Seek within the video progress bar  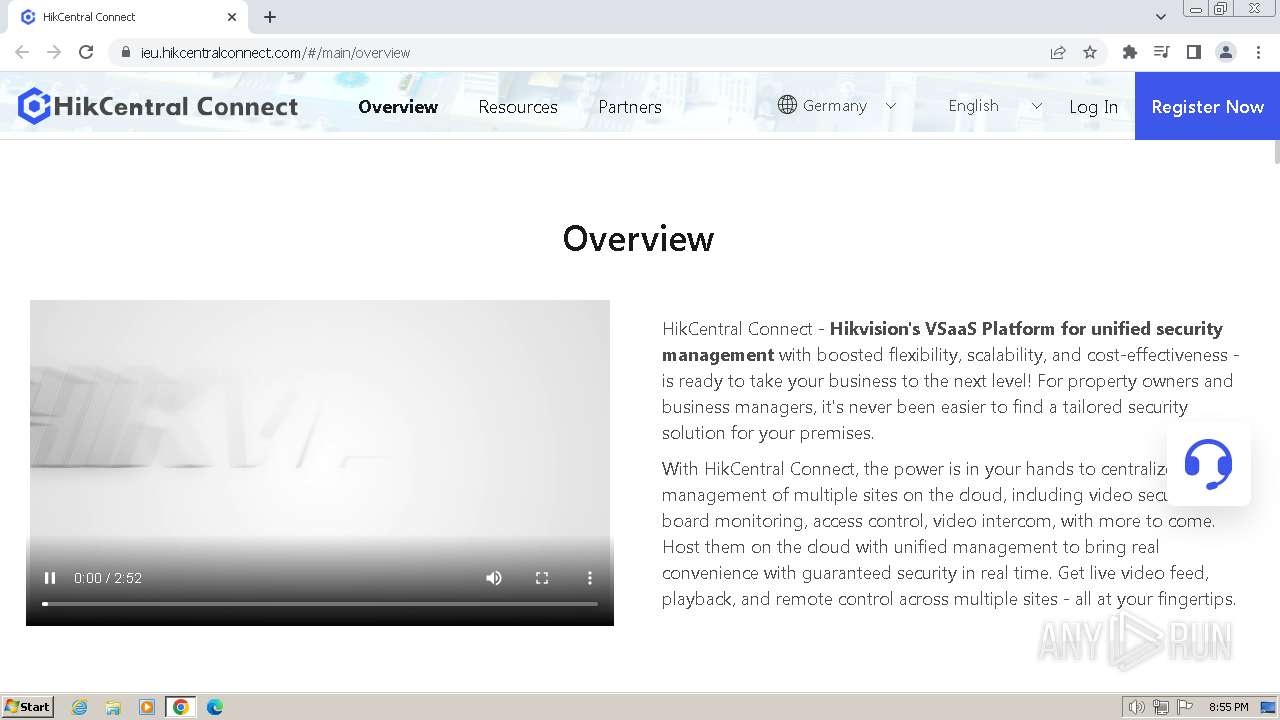pos(320,604)
